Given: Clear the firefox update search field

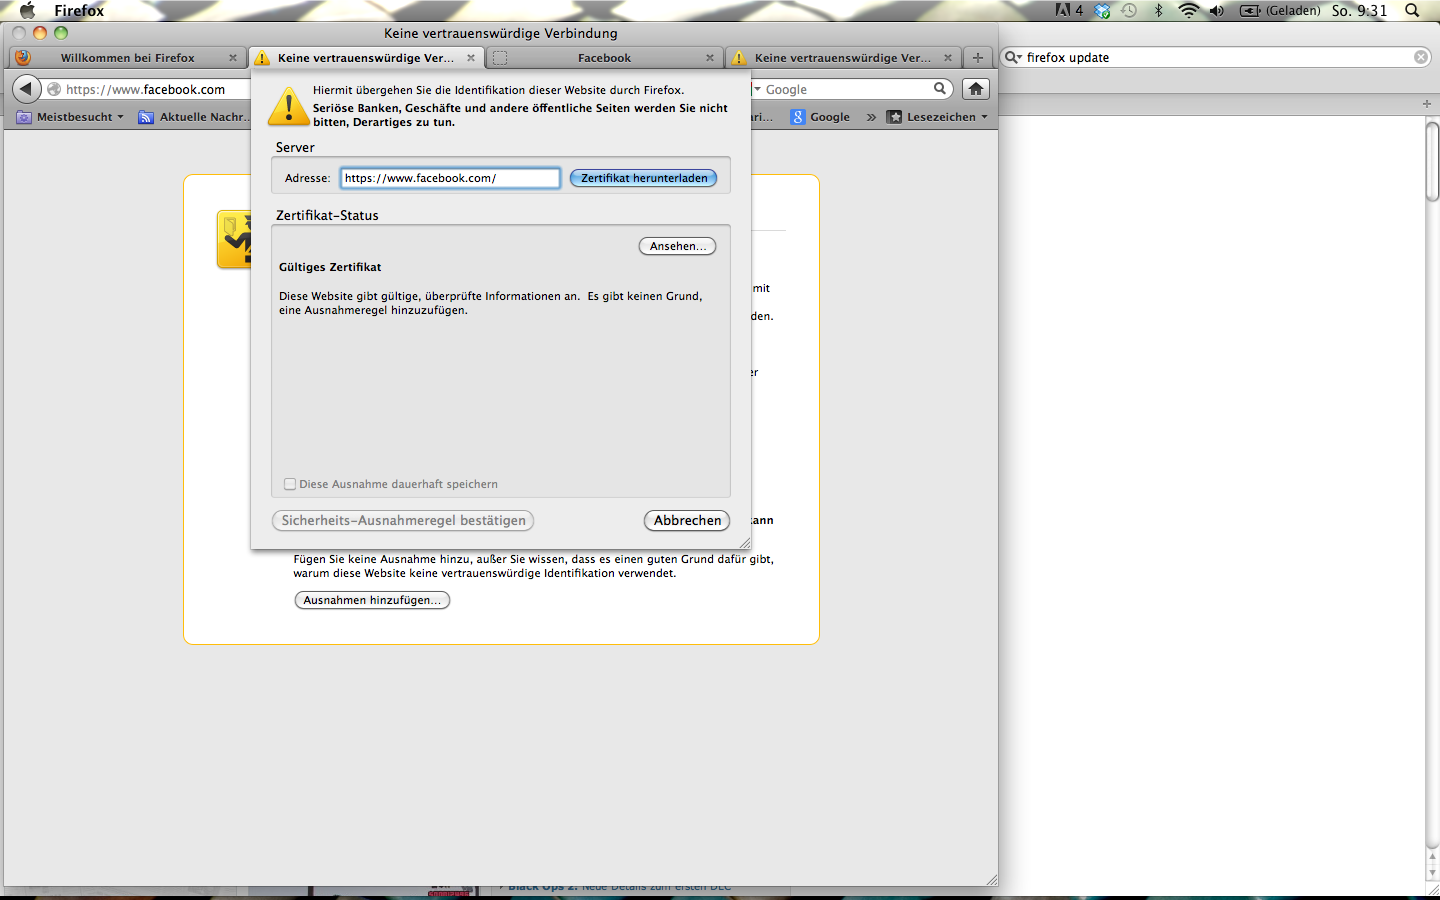Looking at the screenshot, I should coord(1421,57).
